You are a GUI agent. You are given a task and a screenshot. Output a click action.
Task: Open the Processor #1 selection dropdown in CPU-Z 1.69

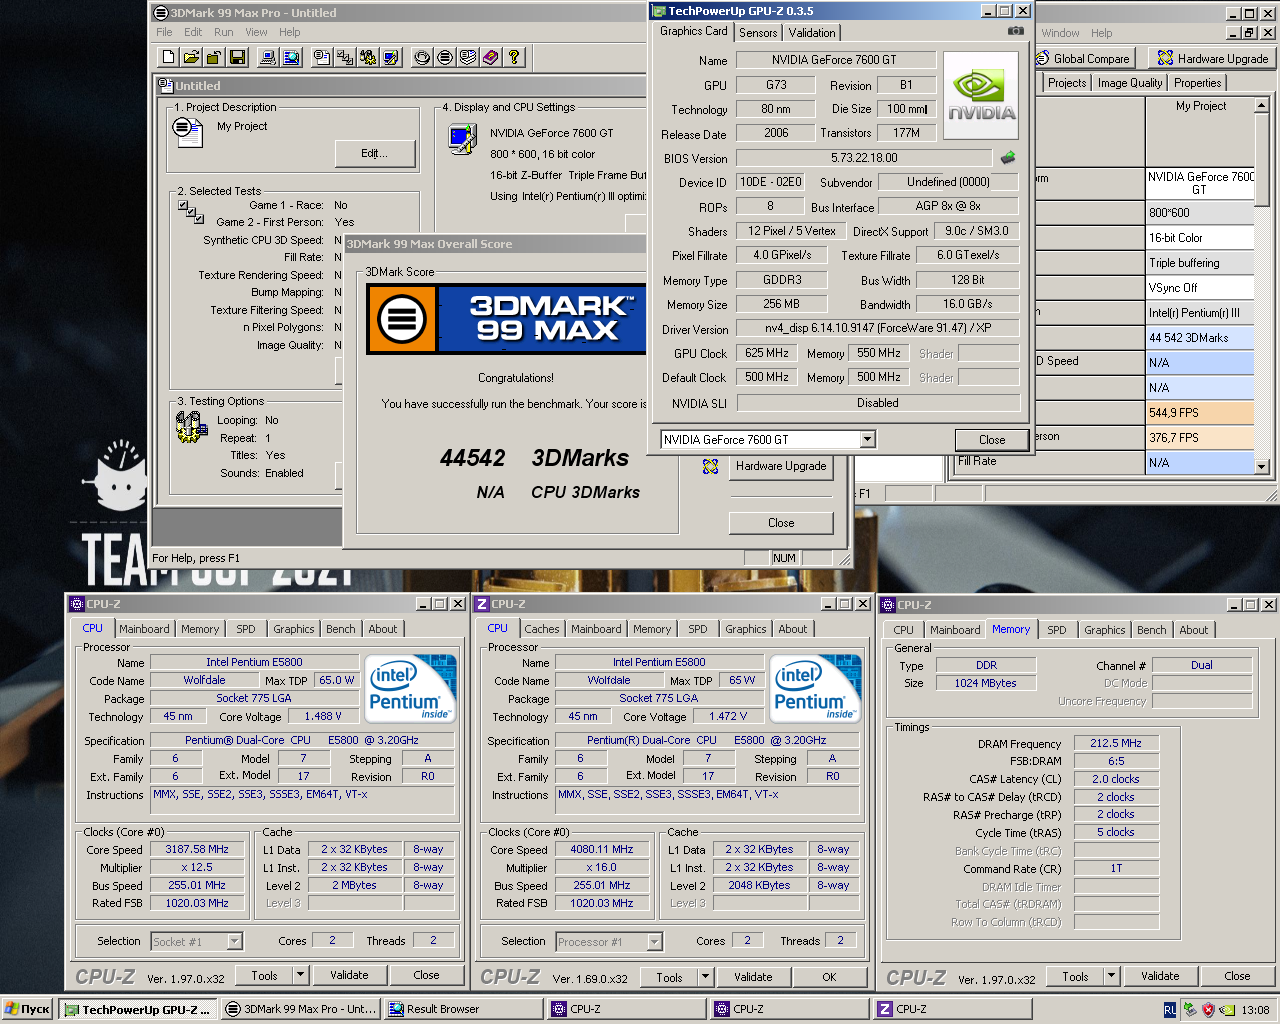[x=654, y=941]
